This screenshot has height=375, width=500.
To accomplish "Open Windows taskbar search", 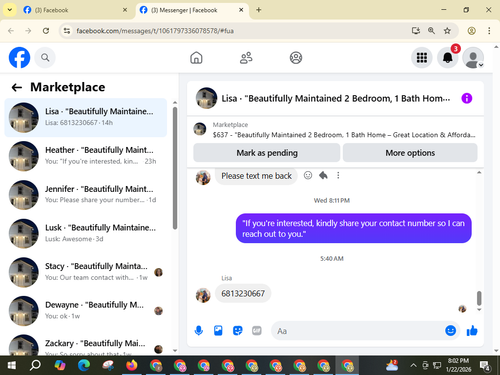I will point(35,366).
